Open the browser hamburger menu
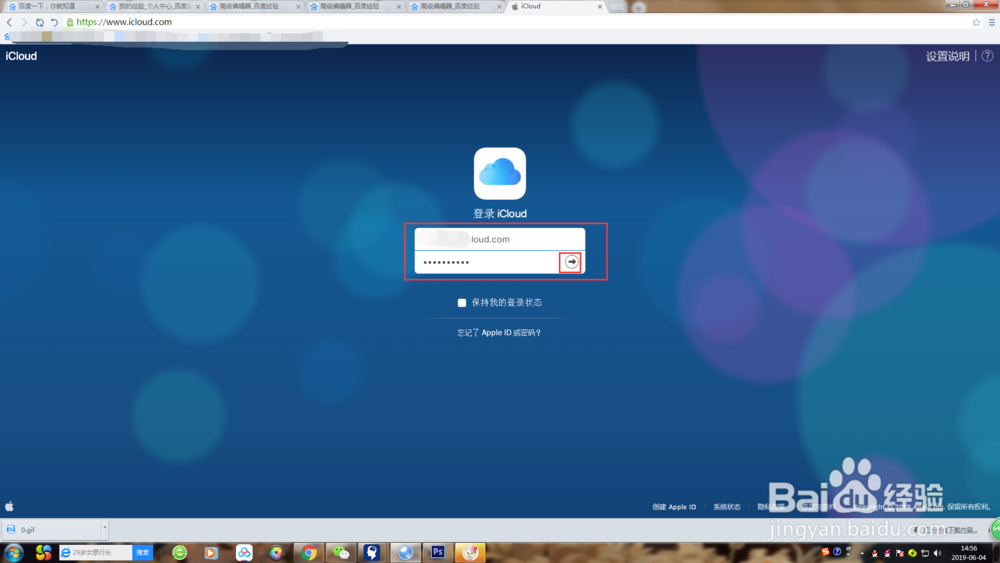The image size is (1000, 563). [992, 22]
